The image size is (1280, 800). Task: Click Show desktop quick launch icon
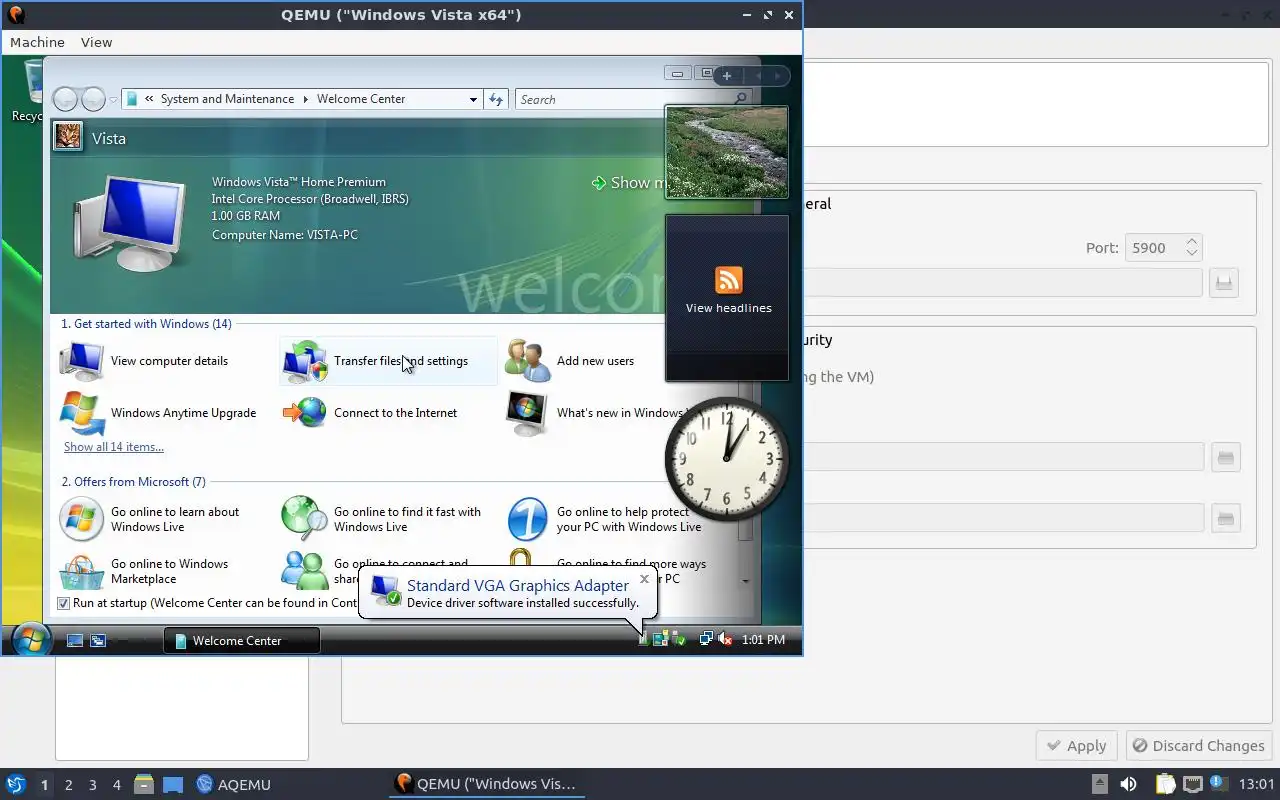pos(75,640)
